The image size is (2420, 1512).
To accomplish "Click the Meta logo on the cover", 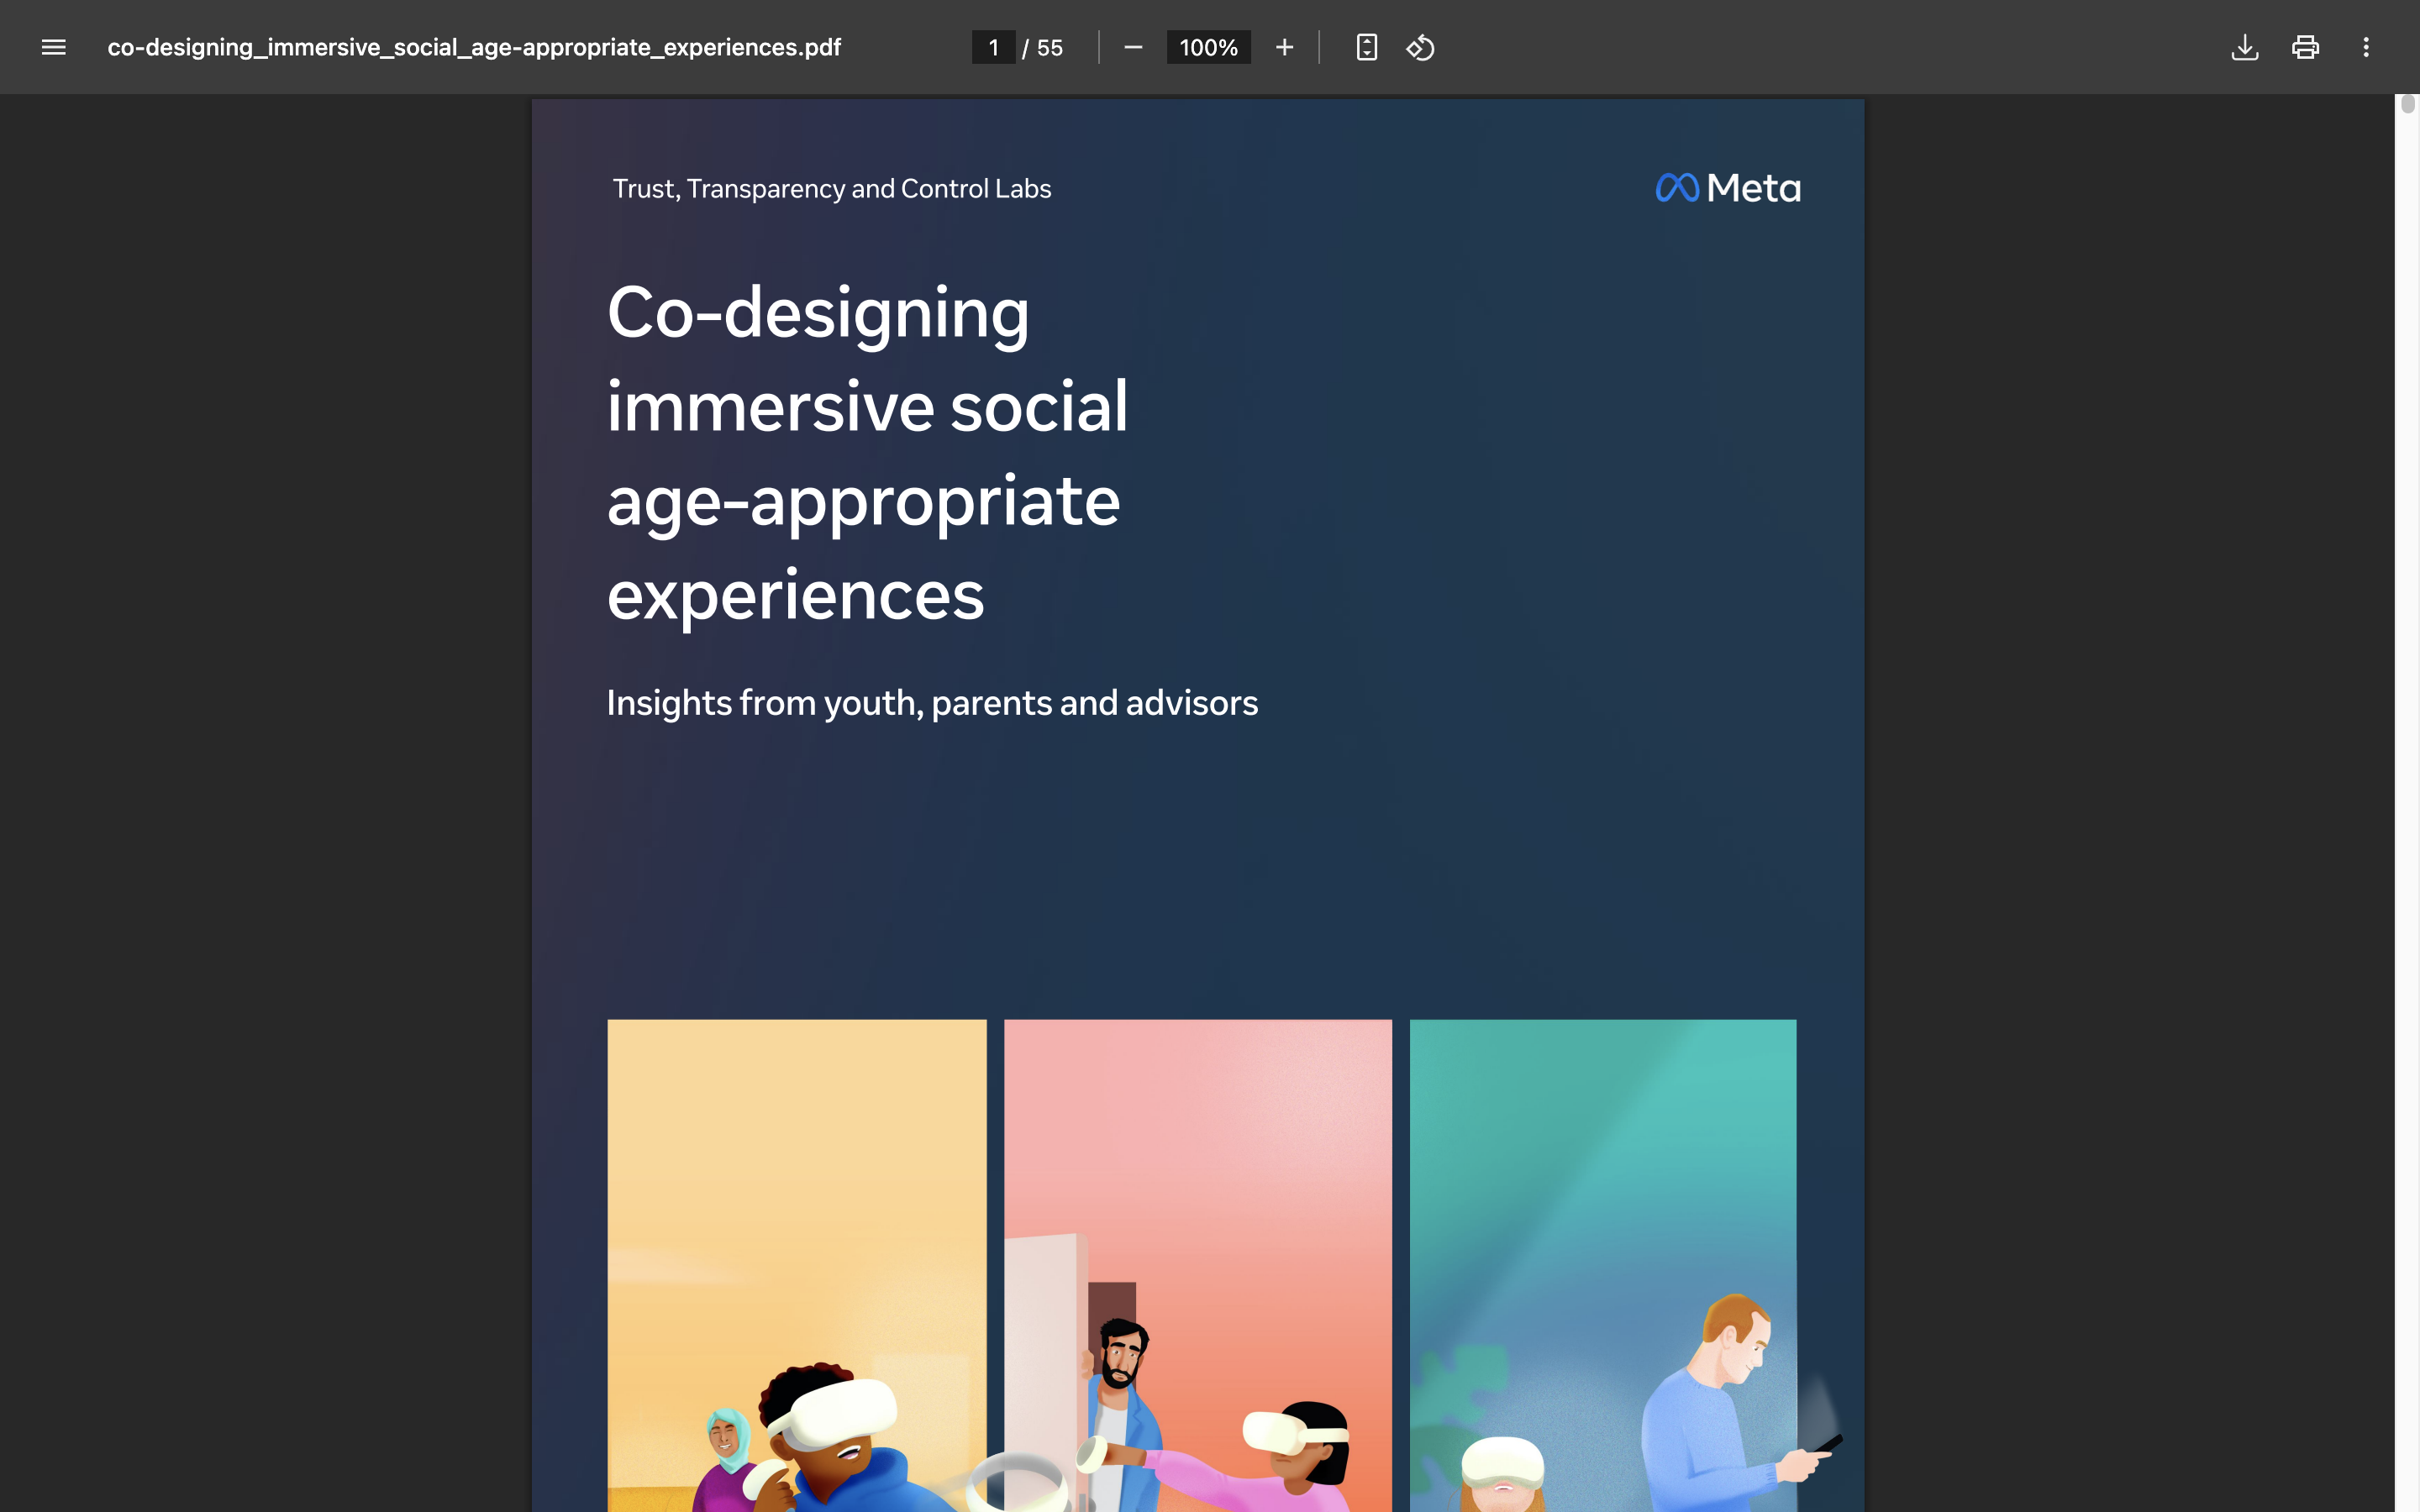I will pos(1728,188).
